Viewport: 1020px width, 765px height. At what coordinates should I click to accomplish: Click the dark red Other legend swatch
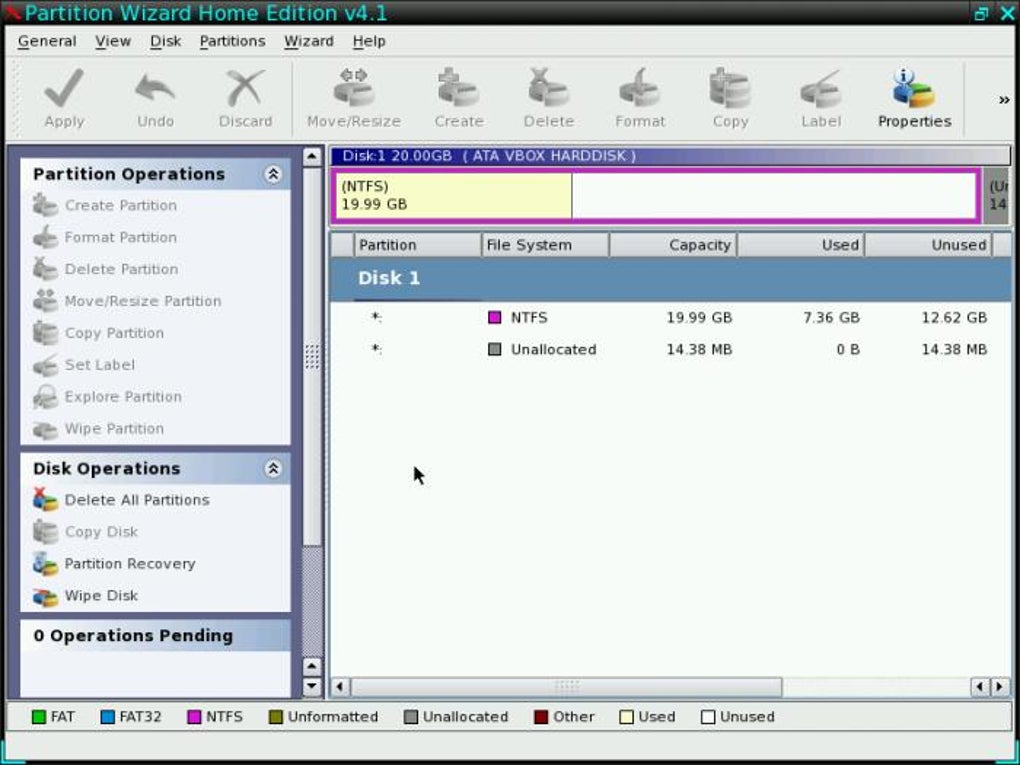(x=541, y=717)
